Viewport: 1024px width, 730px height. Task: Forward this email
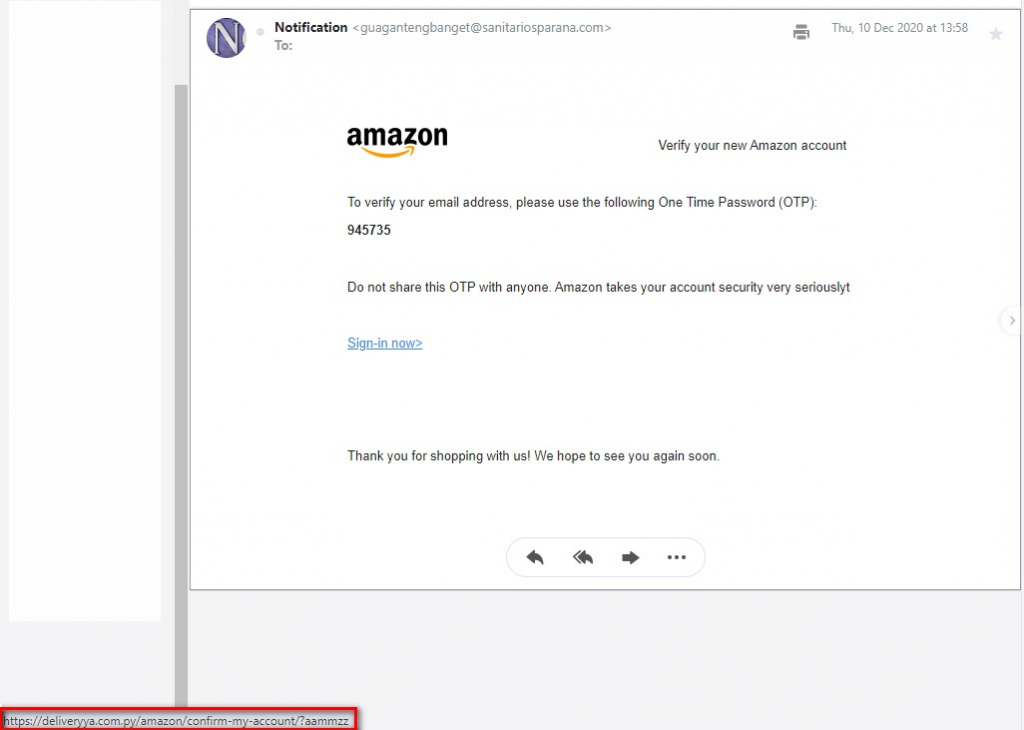(630, 557)
